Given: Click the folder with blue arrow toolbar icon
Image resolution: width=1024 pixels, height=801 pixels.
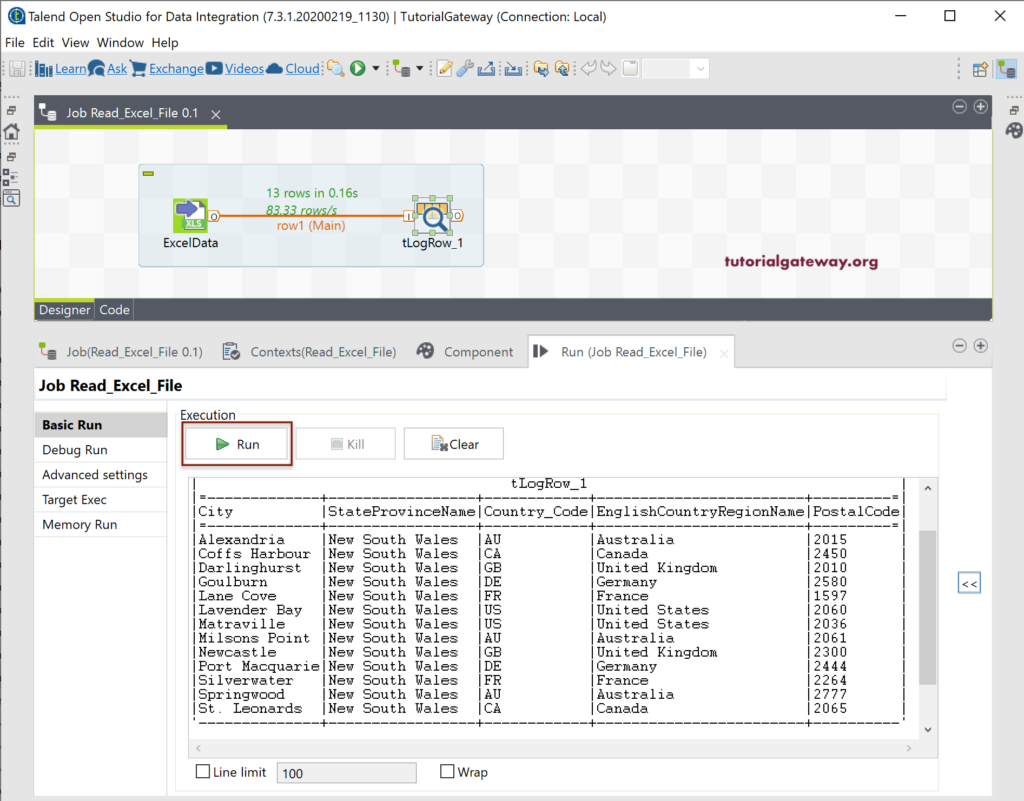Looking at the screenshot, I should tap(541, 69).
